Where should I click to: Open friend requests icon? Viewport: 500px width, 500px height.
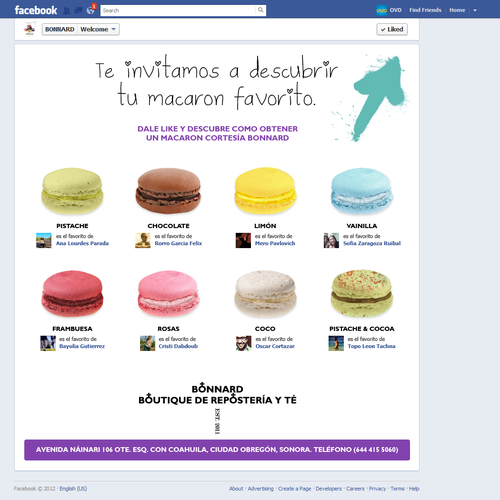tap(67, 11)
